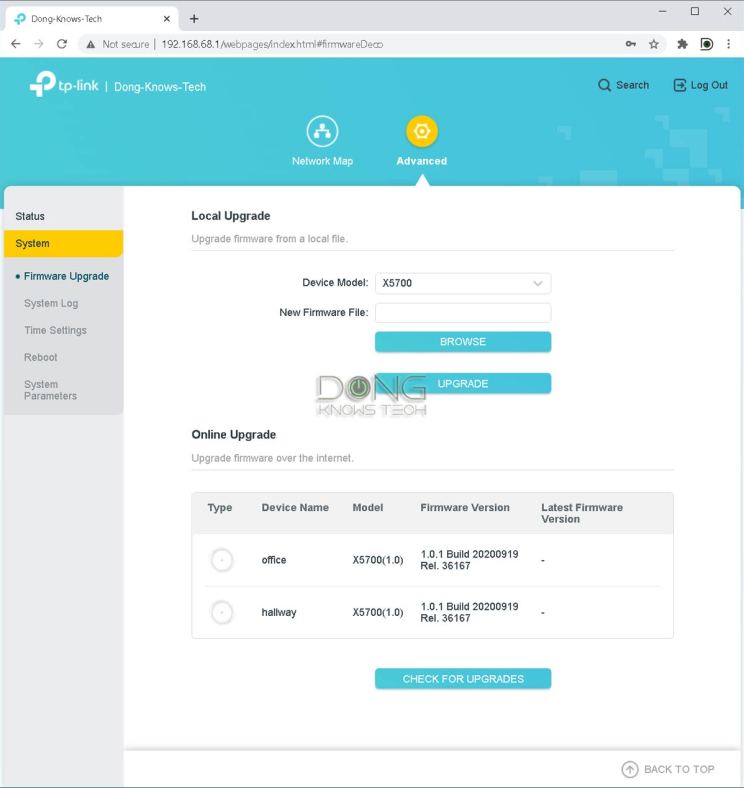Viewport: 744px width, 788px height.
Task: Open System Log in sidebar
Action: (x=51, y=303)
